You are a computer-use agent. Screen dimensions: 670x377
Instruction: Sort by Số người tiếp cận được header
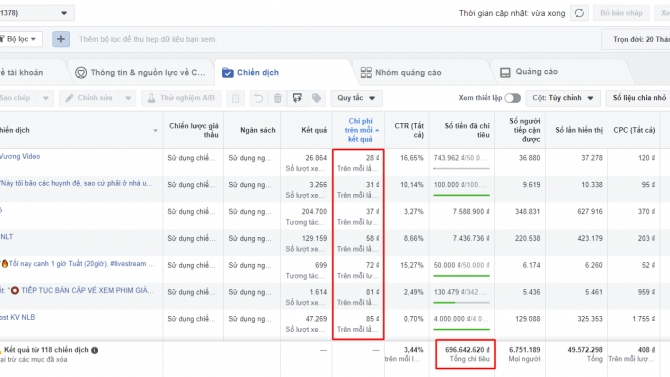coord(525,130)
